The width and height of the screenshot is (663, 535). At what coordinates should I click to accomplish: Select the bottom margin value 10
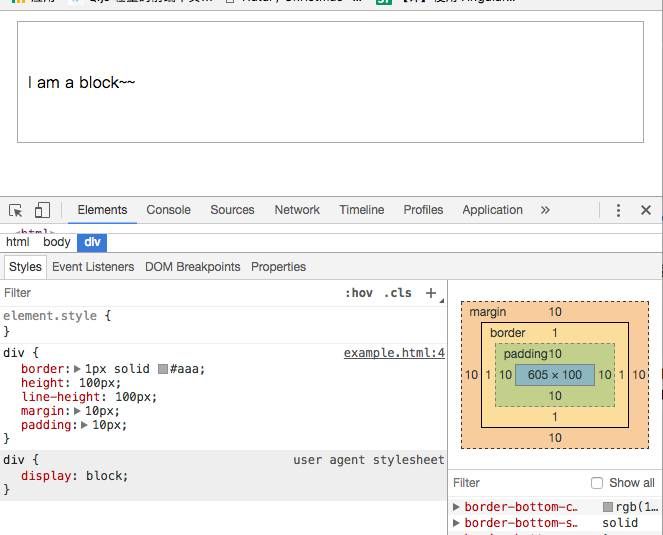tap(555, 438)
